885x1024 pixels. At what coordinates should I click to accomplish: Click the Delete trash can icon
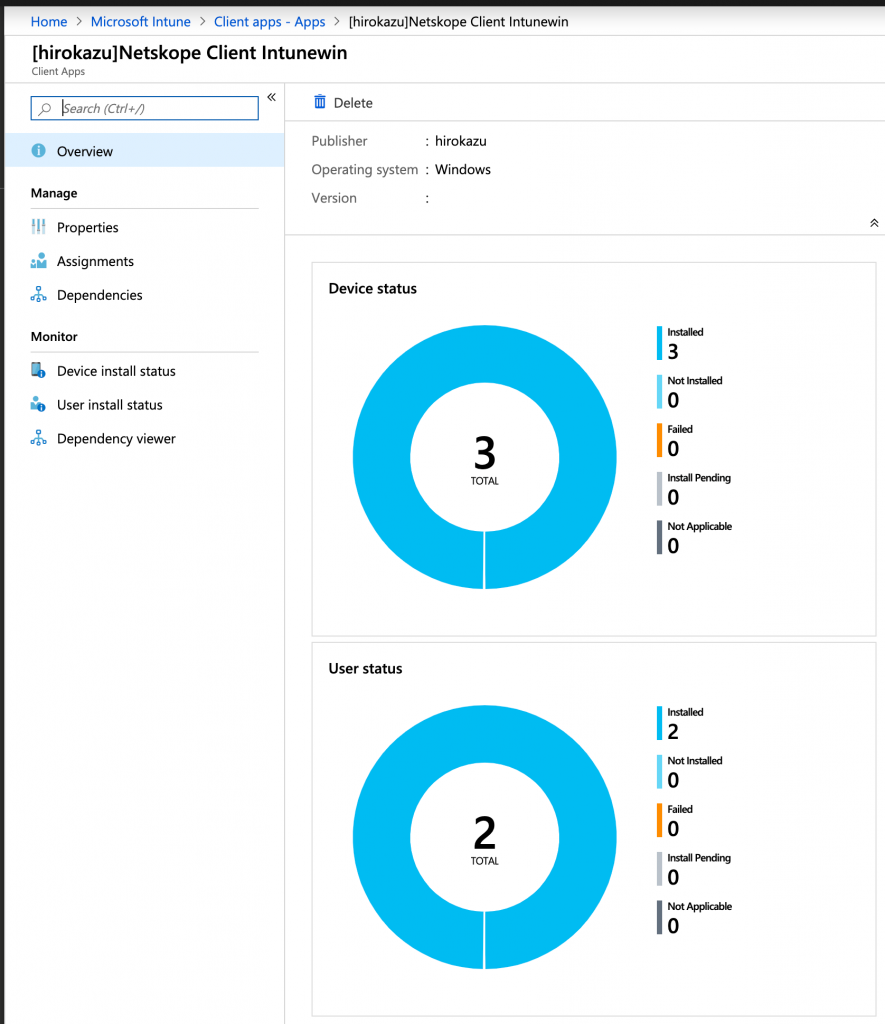(319, 102)
